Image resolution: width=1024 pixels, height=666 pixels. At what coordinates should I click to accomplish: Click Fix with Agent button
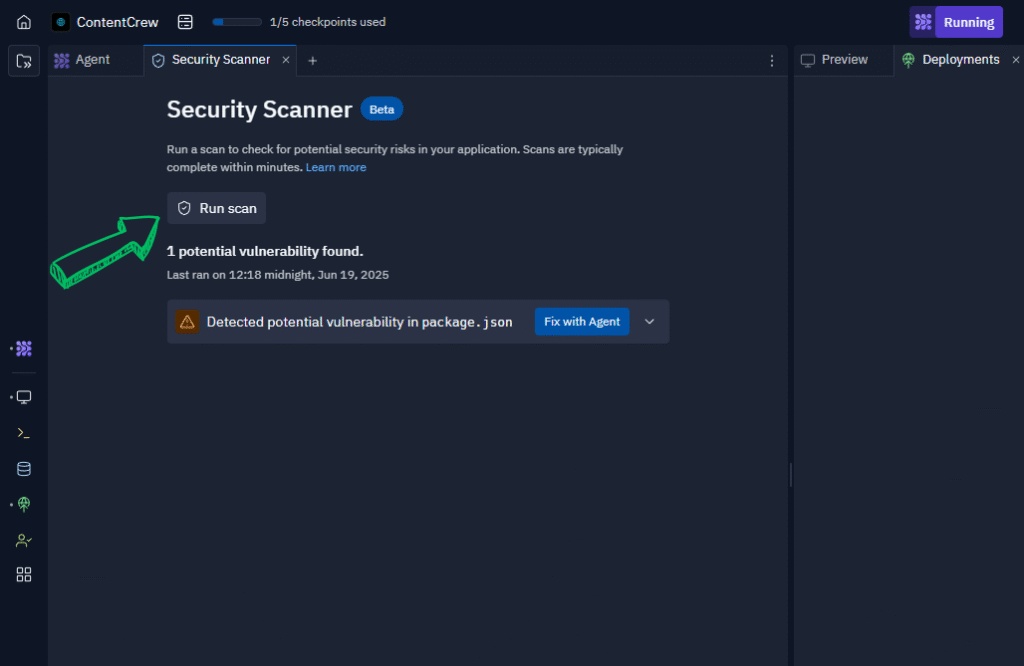pos(582,322)
